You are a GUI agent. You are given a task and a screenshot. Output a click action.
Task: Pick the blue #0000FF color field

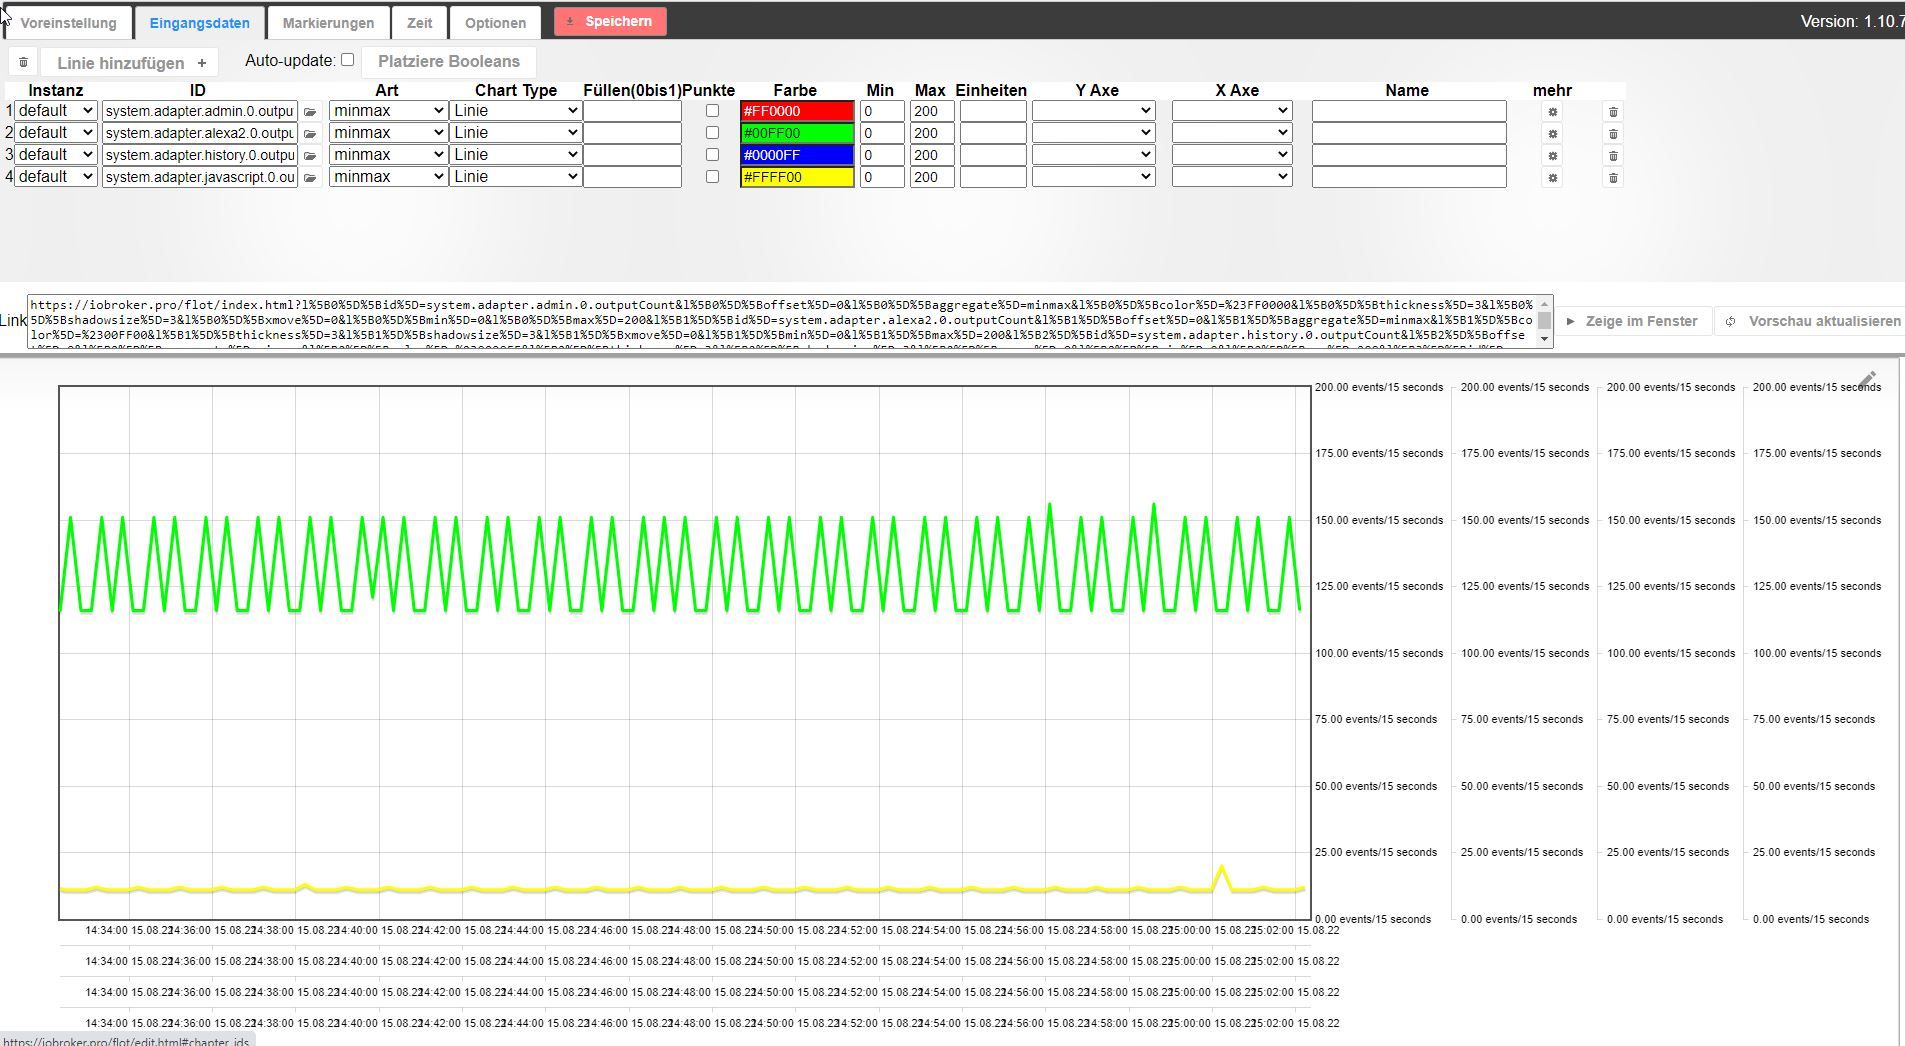click(x=797, y=155)
